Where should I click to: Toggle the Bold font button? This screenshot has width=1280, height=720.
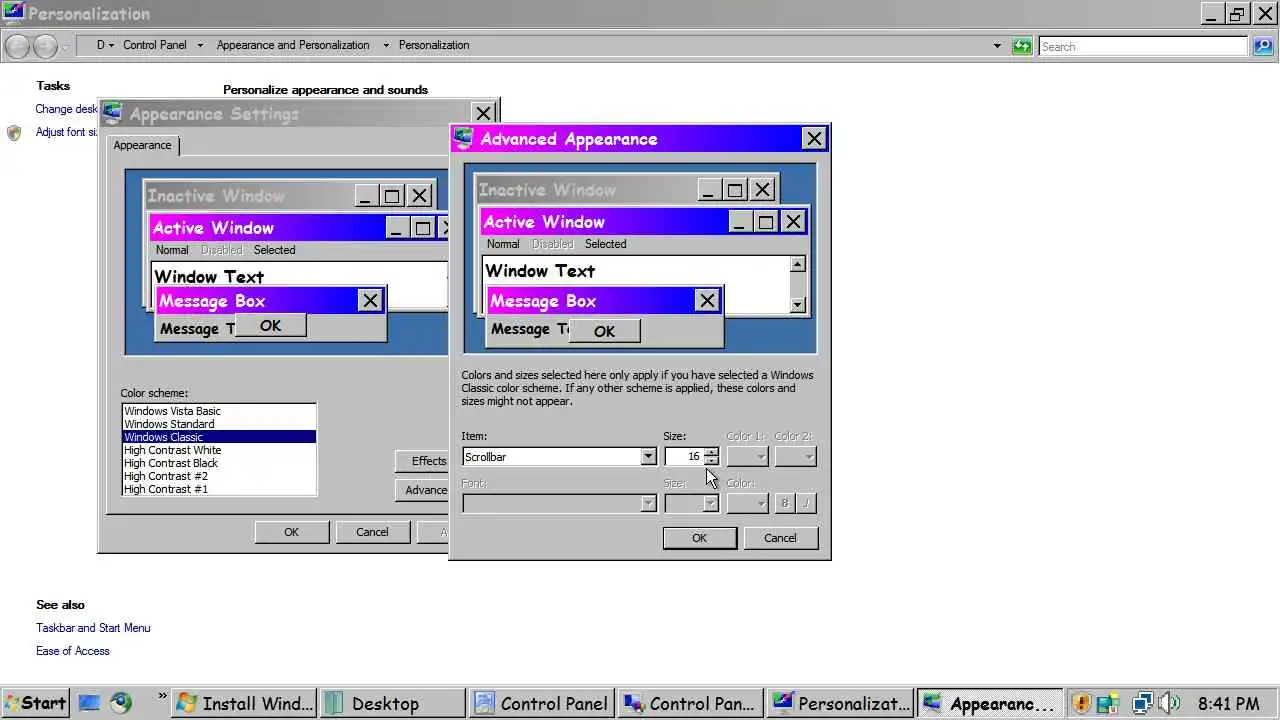tap(784, 503)
